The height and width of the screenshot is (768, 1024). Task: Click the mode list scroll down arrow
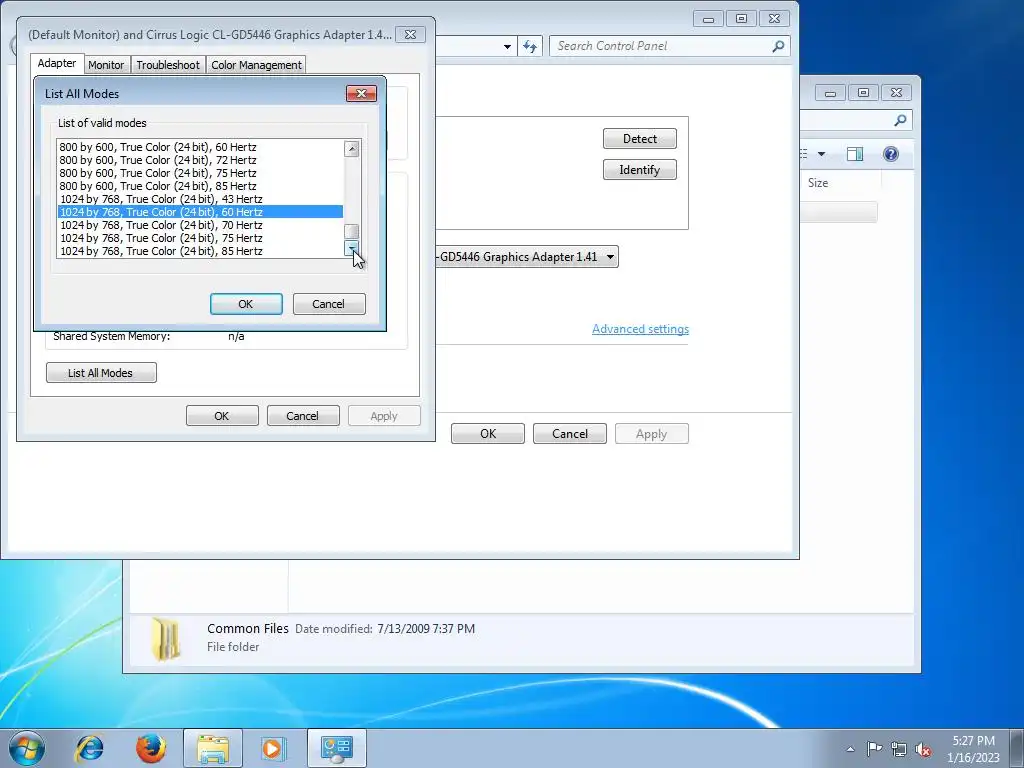(x=352, y=248)
